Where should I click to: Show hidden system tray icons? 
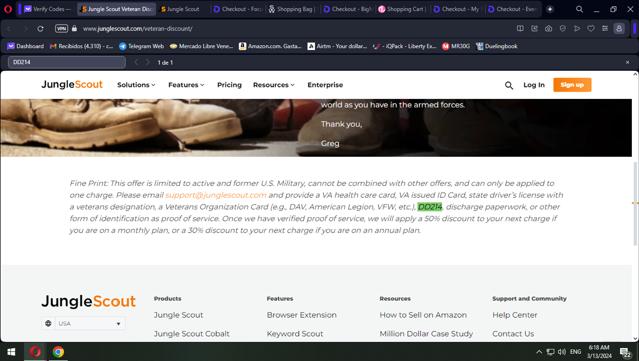539,352
